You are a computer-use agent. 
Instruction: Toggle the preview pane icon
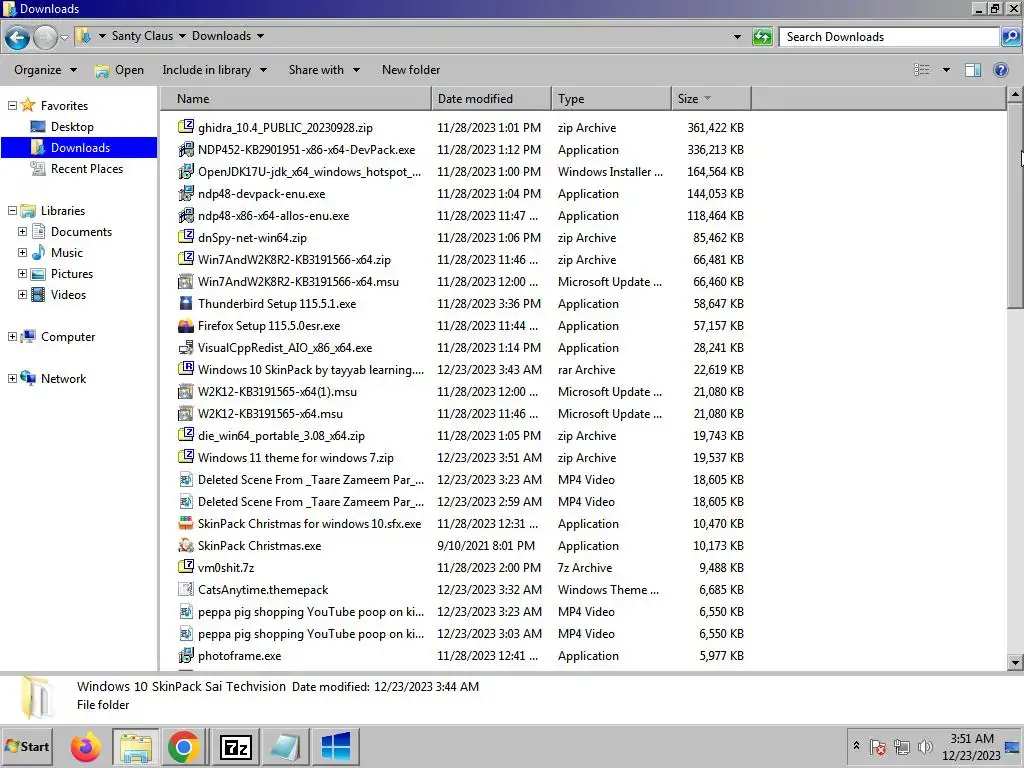click(x=973, y=70)
